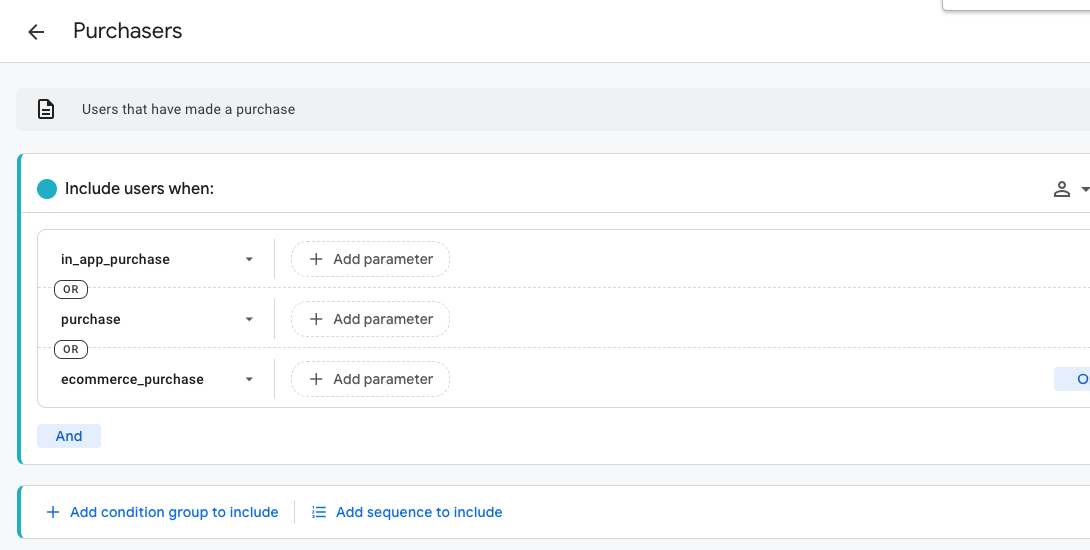Click Add condition group to include
Viewport: 1090px width, 550px height.
click(x=162, y=512)
